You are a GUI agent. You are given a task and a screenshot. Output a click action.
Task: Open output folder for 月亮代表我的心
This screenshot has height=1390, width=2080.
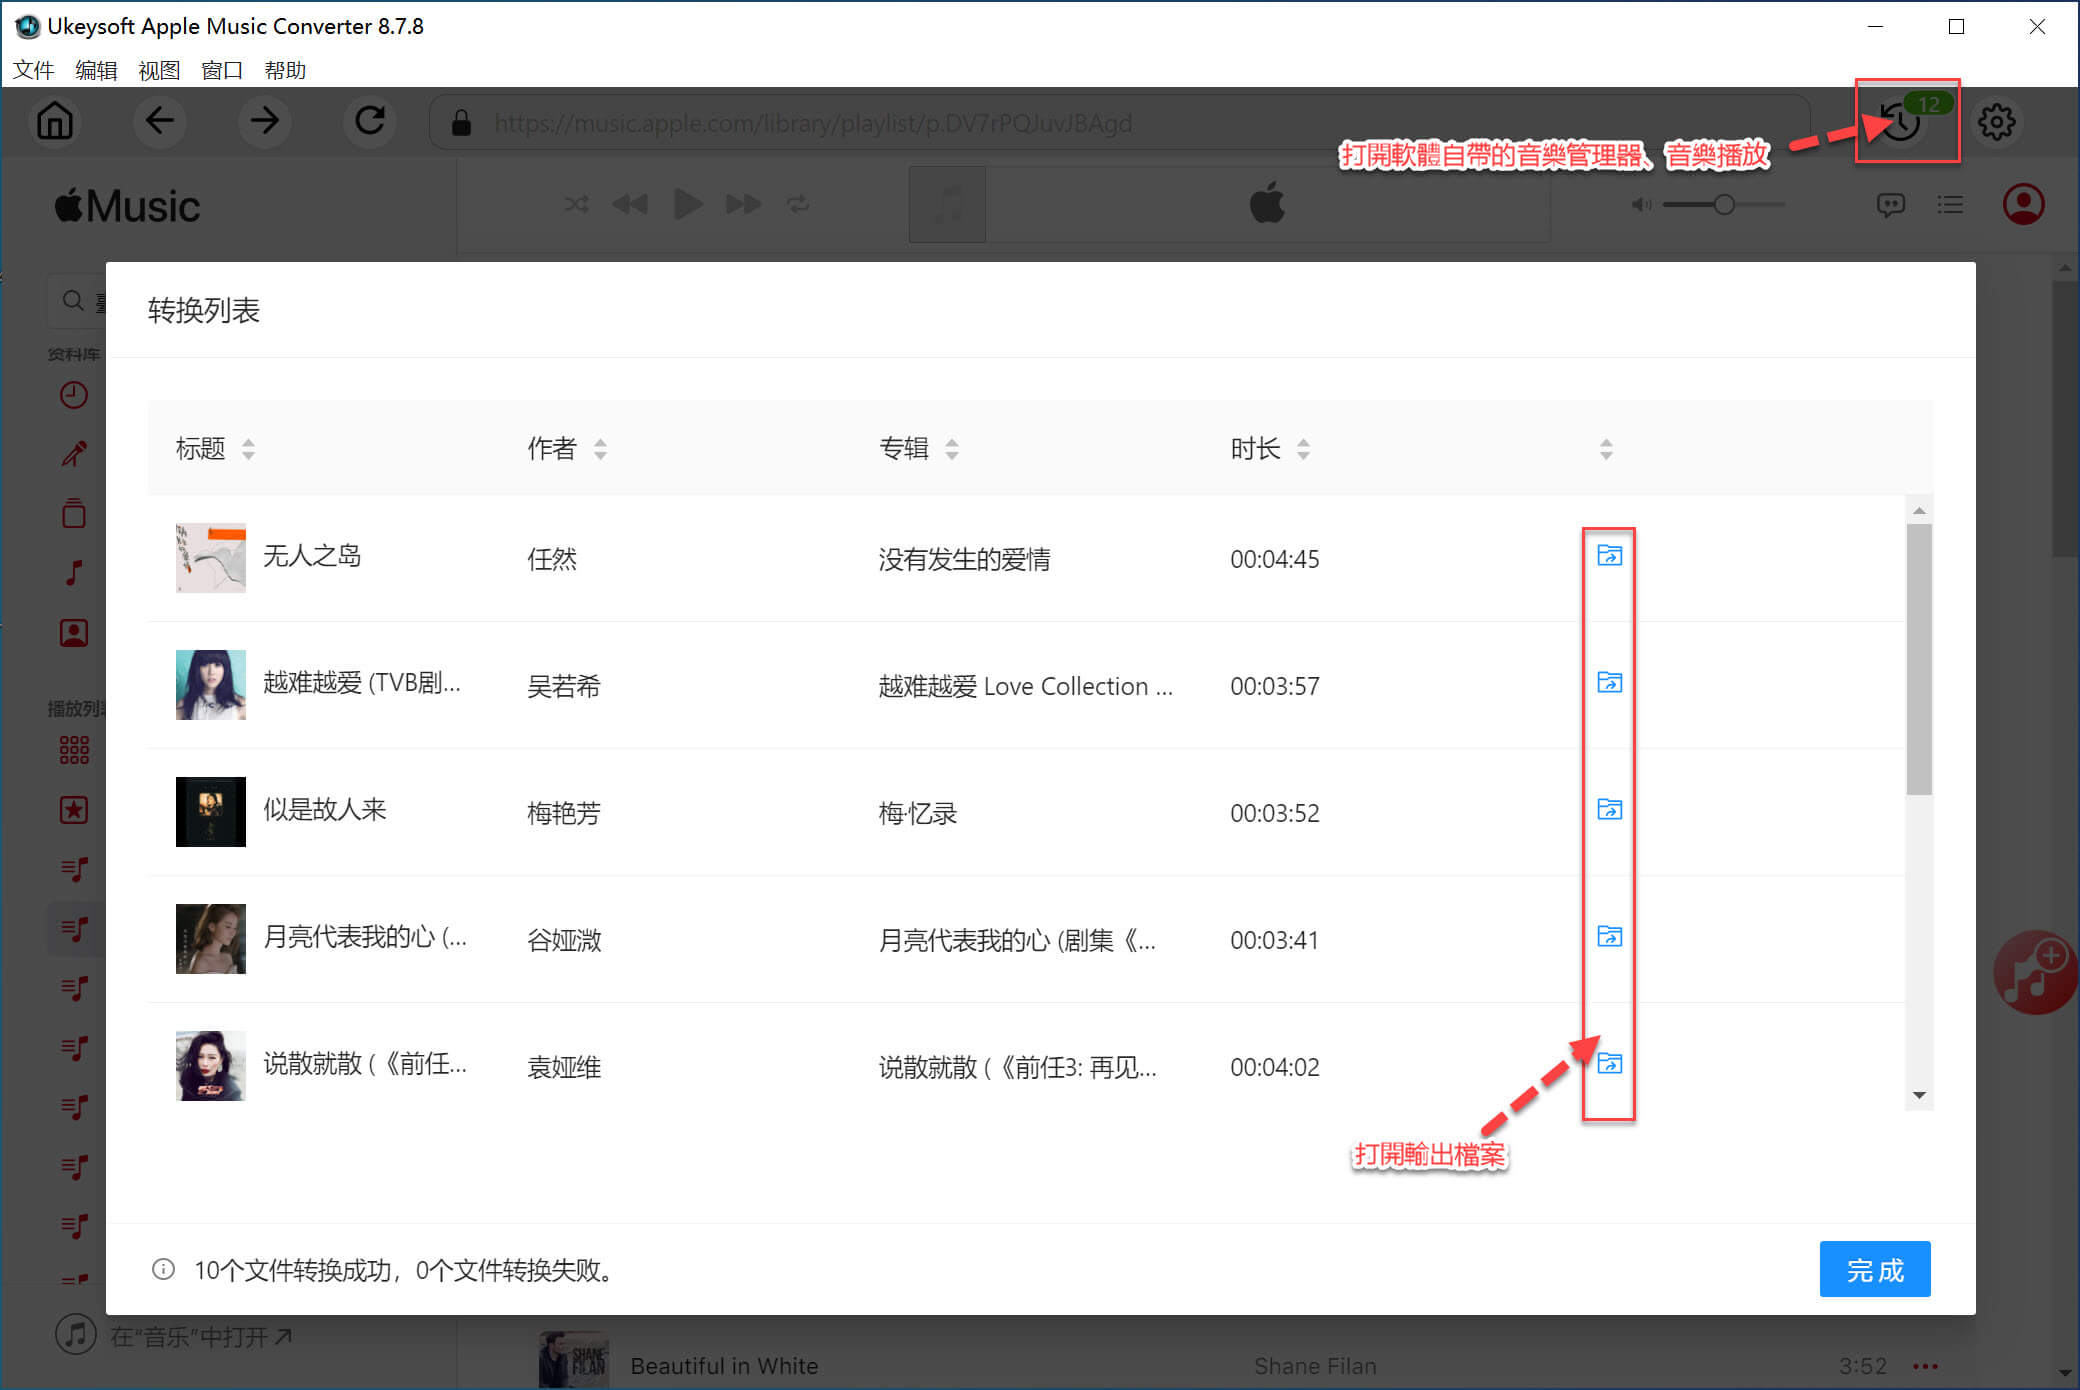pyautogui.click(x=1609, y=936)
